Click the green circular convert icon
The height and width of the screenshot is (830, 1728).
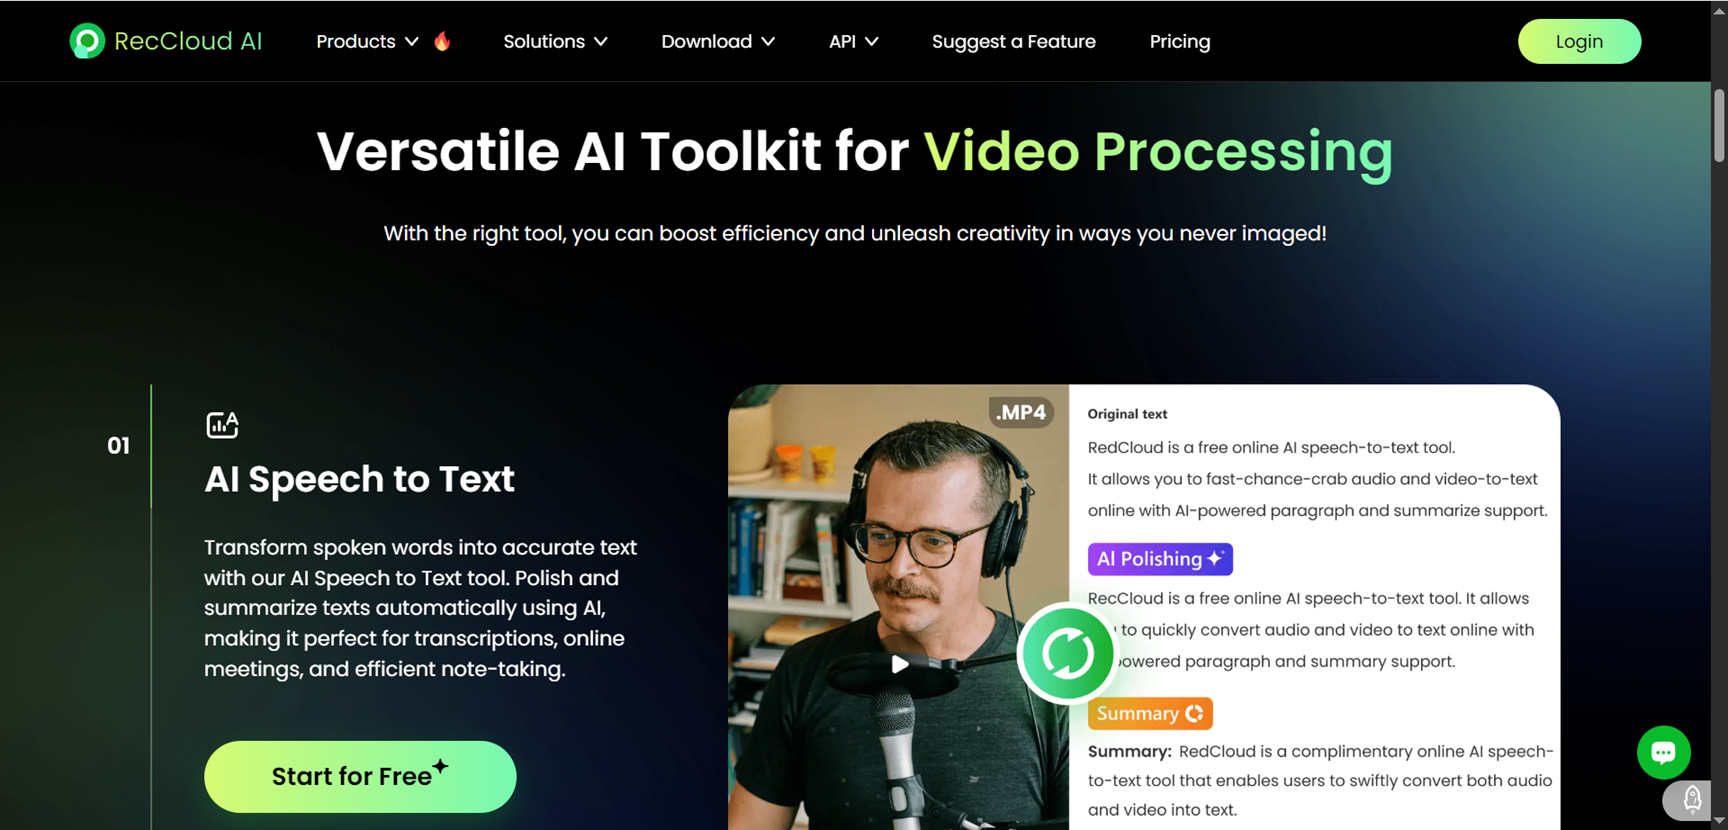pyautogui.click(x=1067, y=654)
